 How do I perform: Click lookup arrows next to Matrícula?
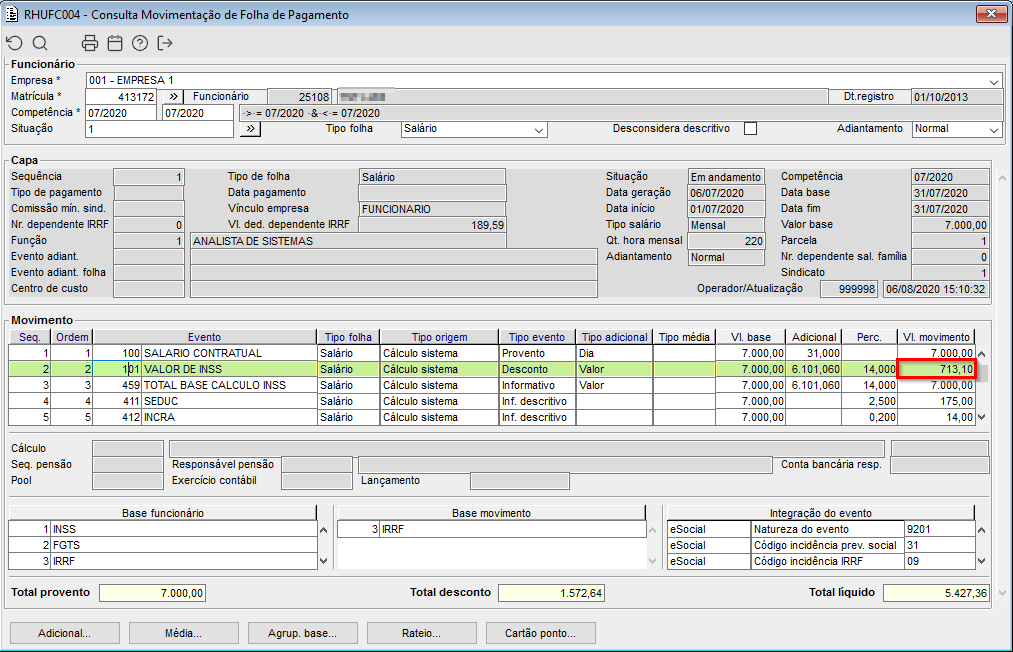(x=172, y=97)
